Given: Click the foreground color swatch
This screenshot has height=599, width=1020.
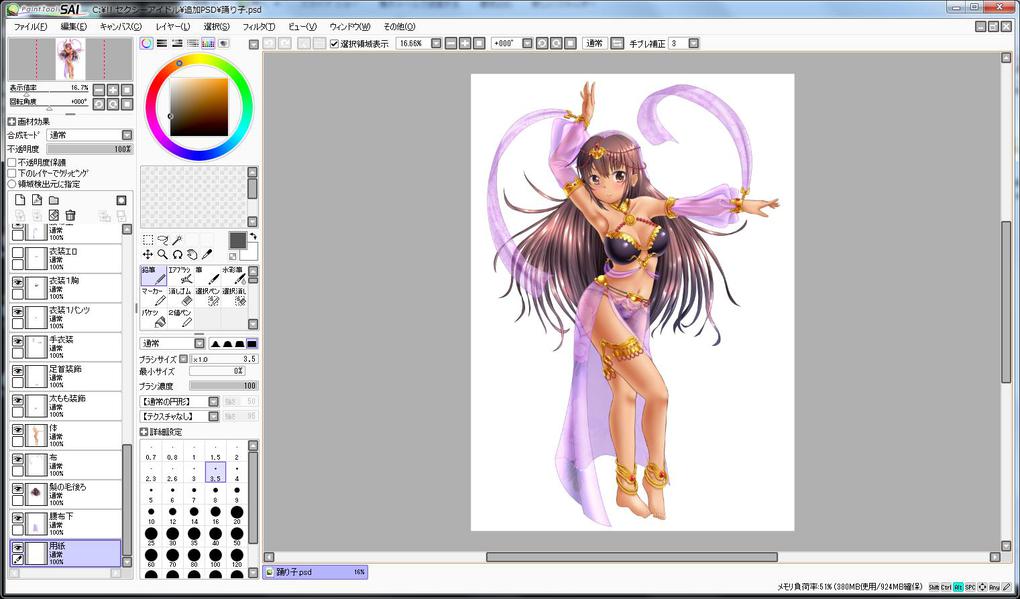Looking at the screenshot, I should tap(237, 241).
